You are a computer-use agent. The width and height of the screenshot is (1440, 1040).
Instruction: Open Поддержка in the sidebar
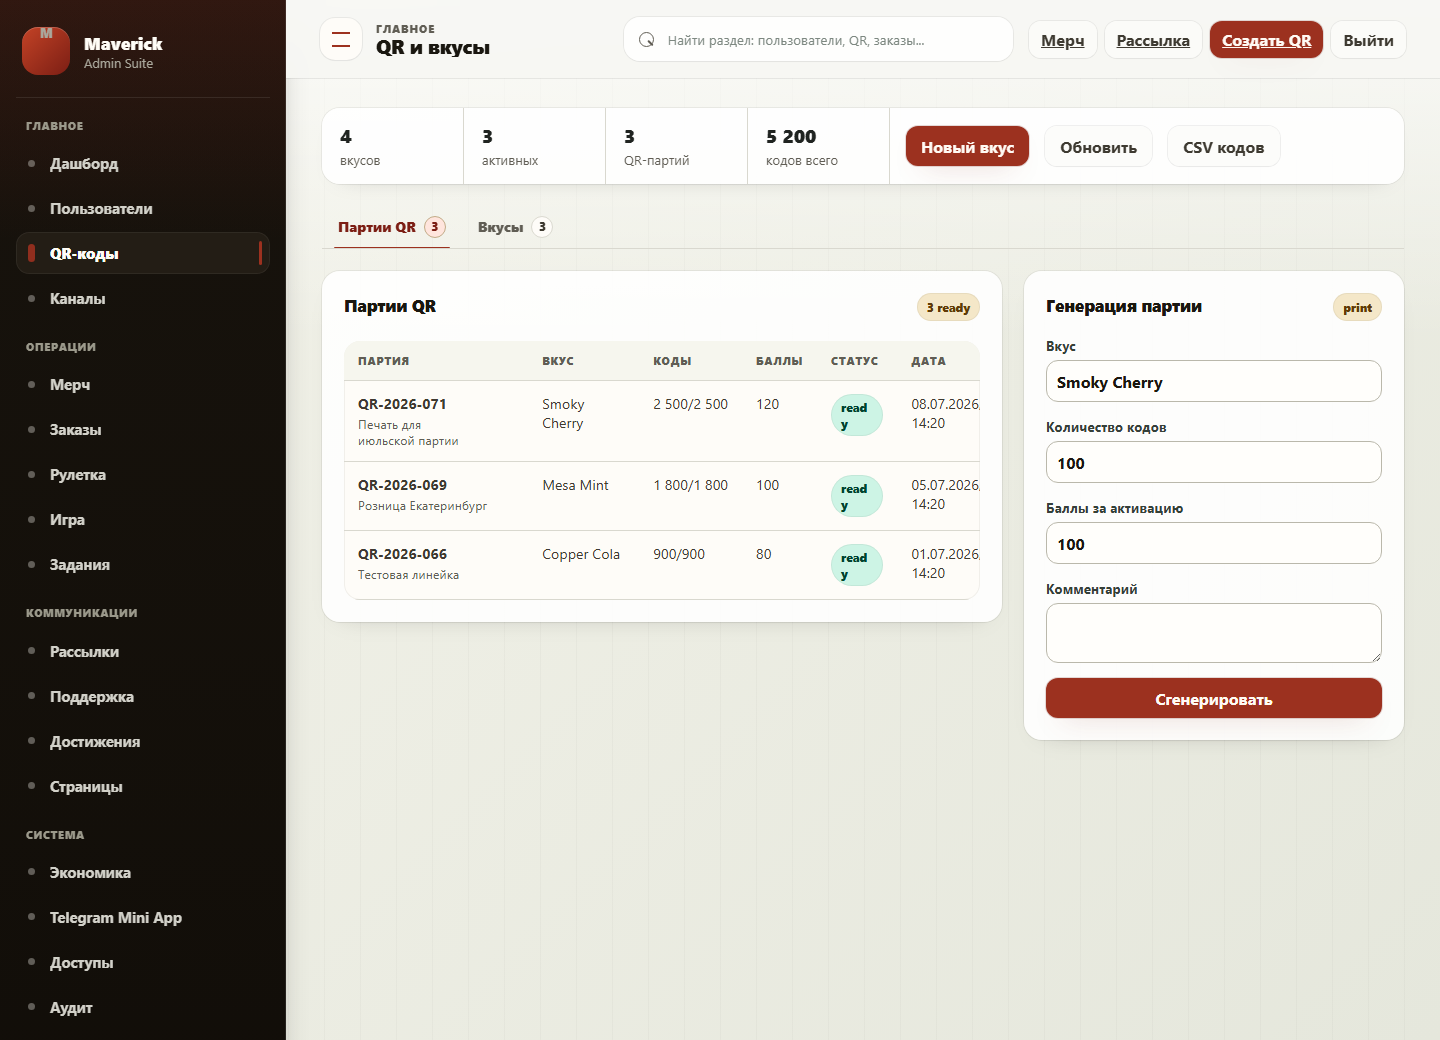(143, 697)
